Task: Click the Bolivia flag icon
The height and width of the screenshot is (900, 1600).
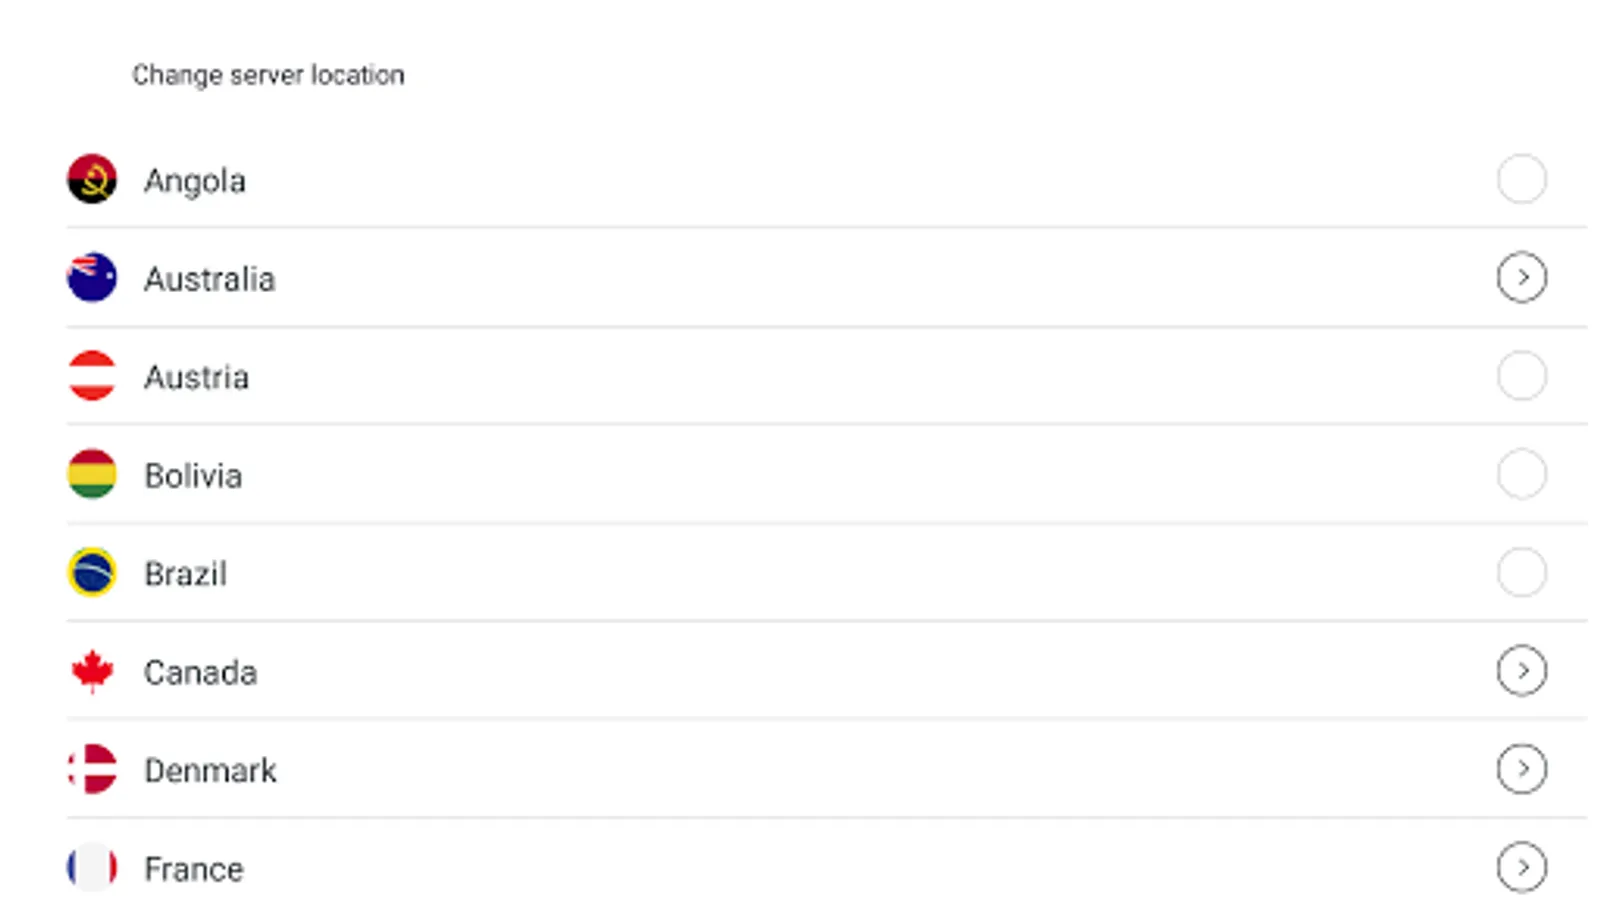Action: [92, 474]
